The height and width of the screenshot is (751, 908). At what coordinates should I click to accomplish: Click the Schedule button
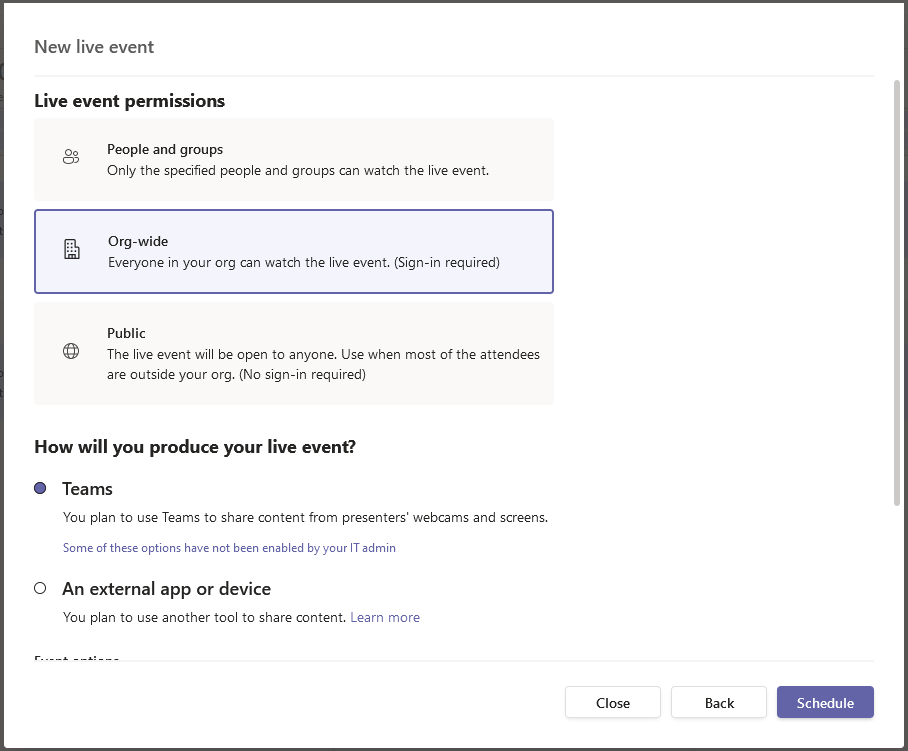tap(825, 703)
